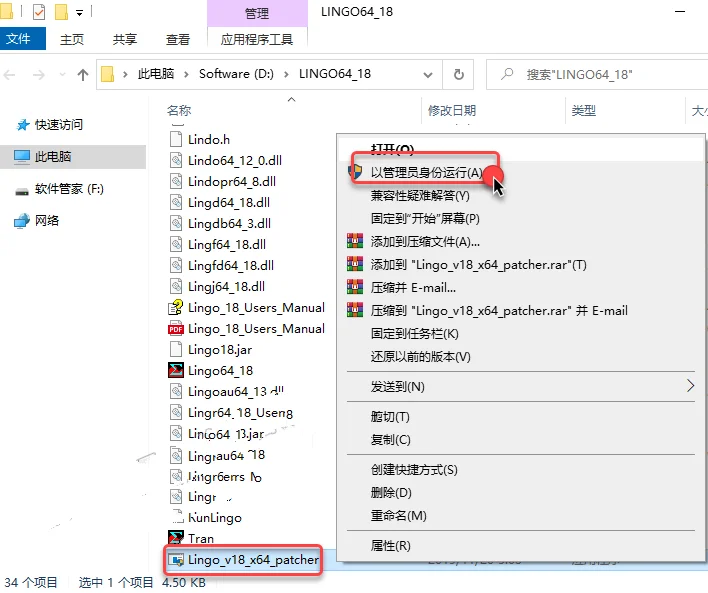Viewport: 708px width, 593px height.
Task: Choose 重命名(M) from the context menu
Action: (398, 515)
